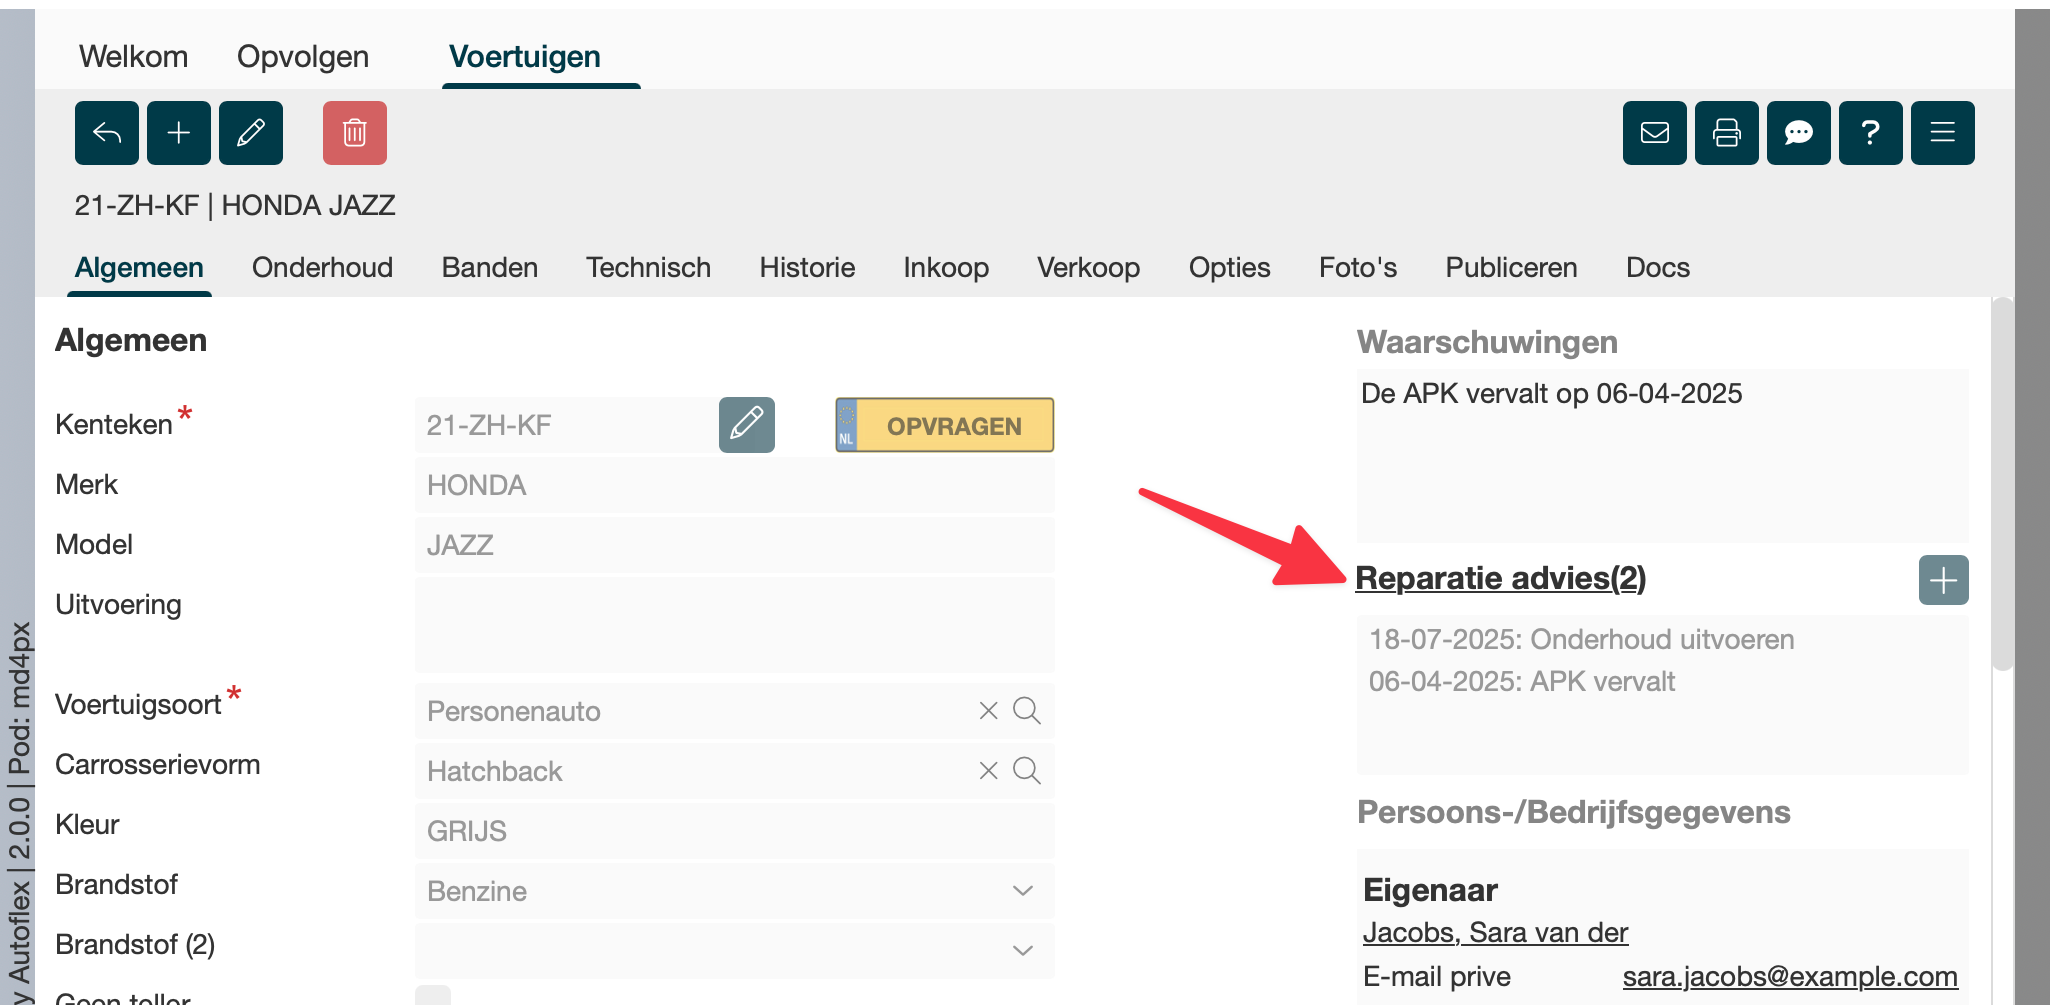The height and width of the screenshot is (1005, 2050).
Task: Edit the Kenteken license plate field
Action: pos(747,425)
